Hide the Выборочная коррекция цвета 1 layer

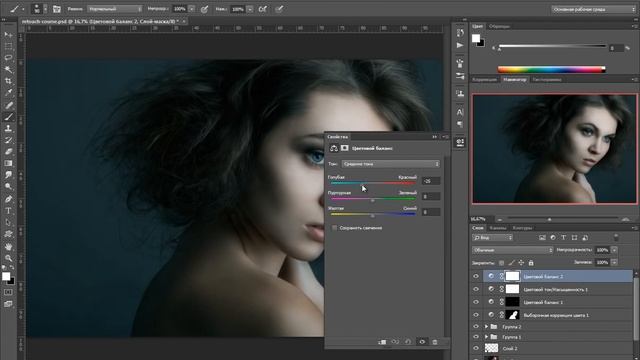pyautogui.click(x=476, y=315)
